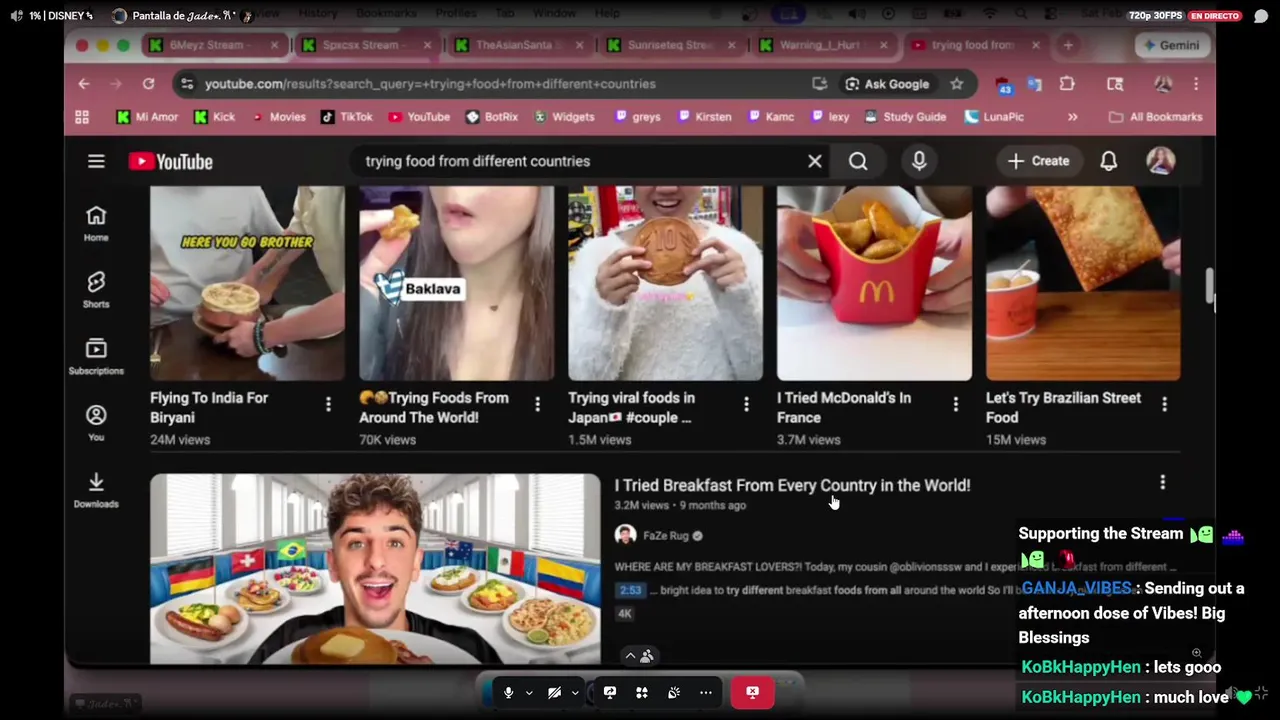Clear the YouTube search box text

(x=815, y=161)
